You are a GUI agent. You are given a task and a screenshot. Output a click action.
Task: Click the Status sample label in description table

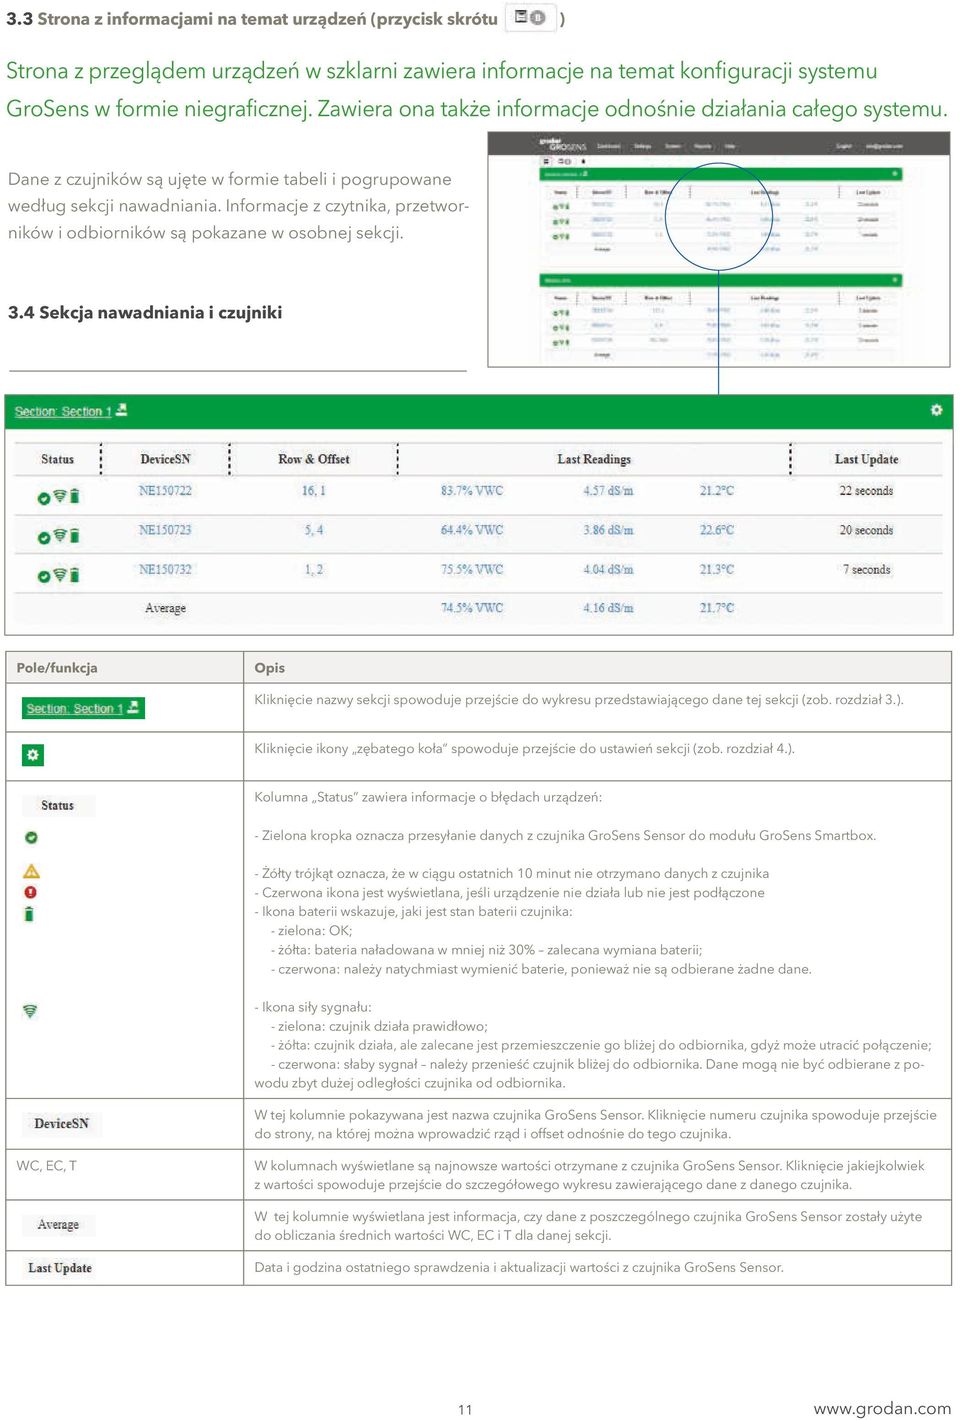(x=58, y=805)
